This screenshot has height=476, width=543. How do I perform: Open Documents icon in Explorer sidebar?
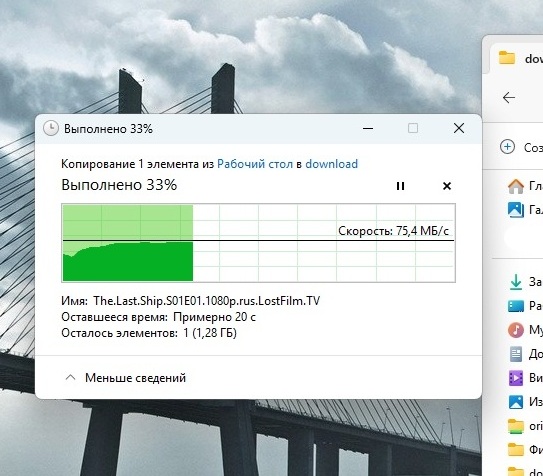(x=516, y=354)
